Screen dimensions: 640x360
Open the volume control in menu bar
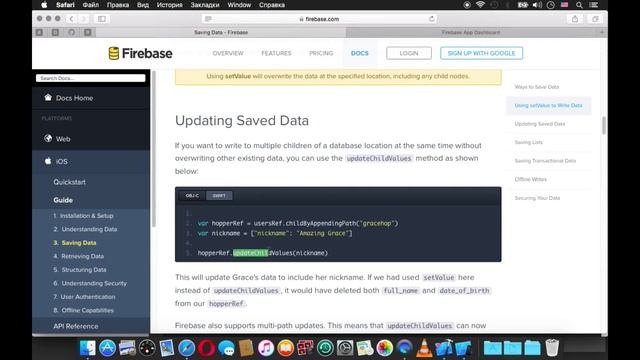pos(537,5)
